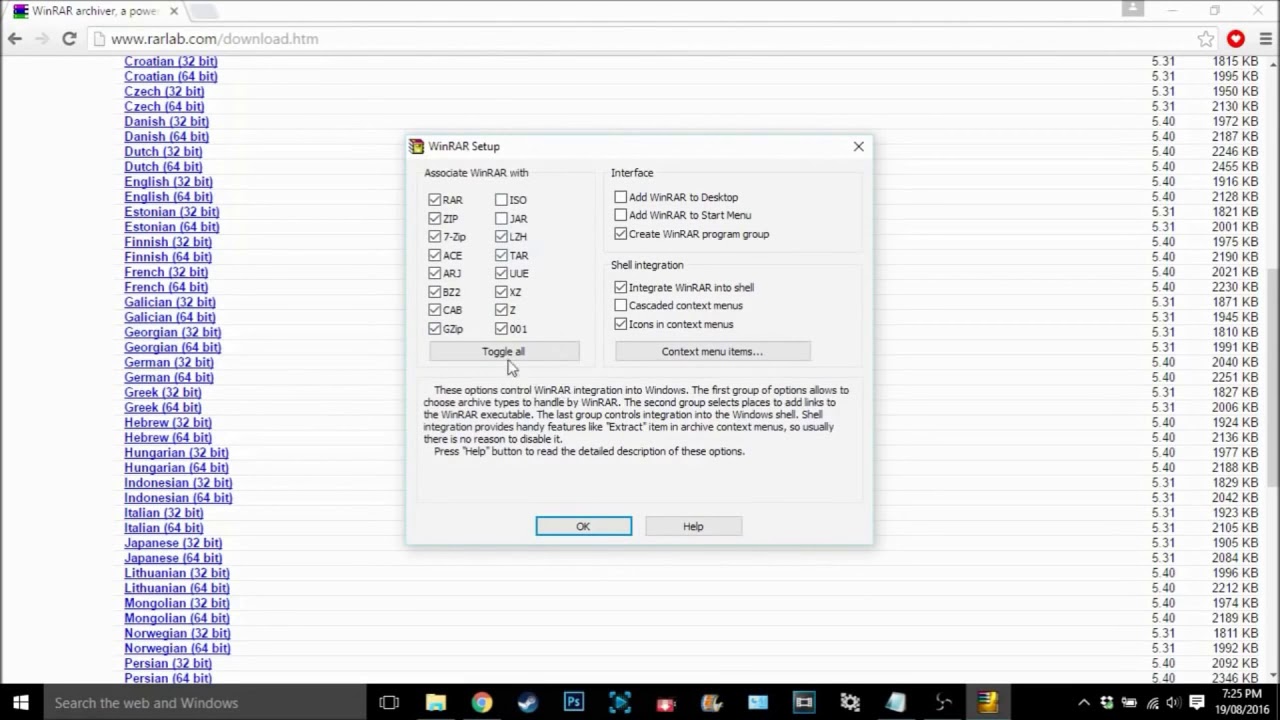Open the German (32 bit) download link
The image size is (1280, 720).
[x=169, y=362]
